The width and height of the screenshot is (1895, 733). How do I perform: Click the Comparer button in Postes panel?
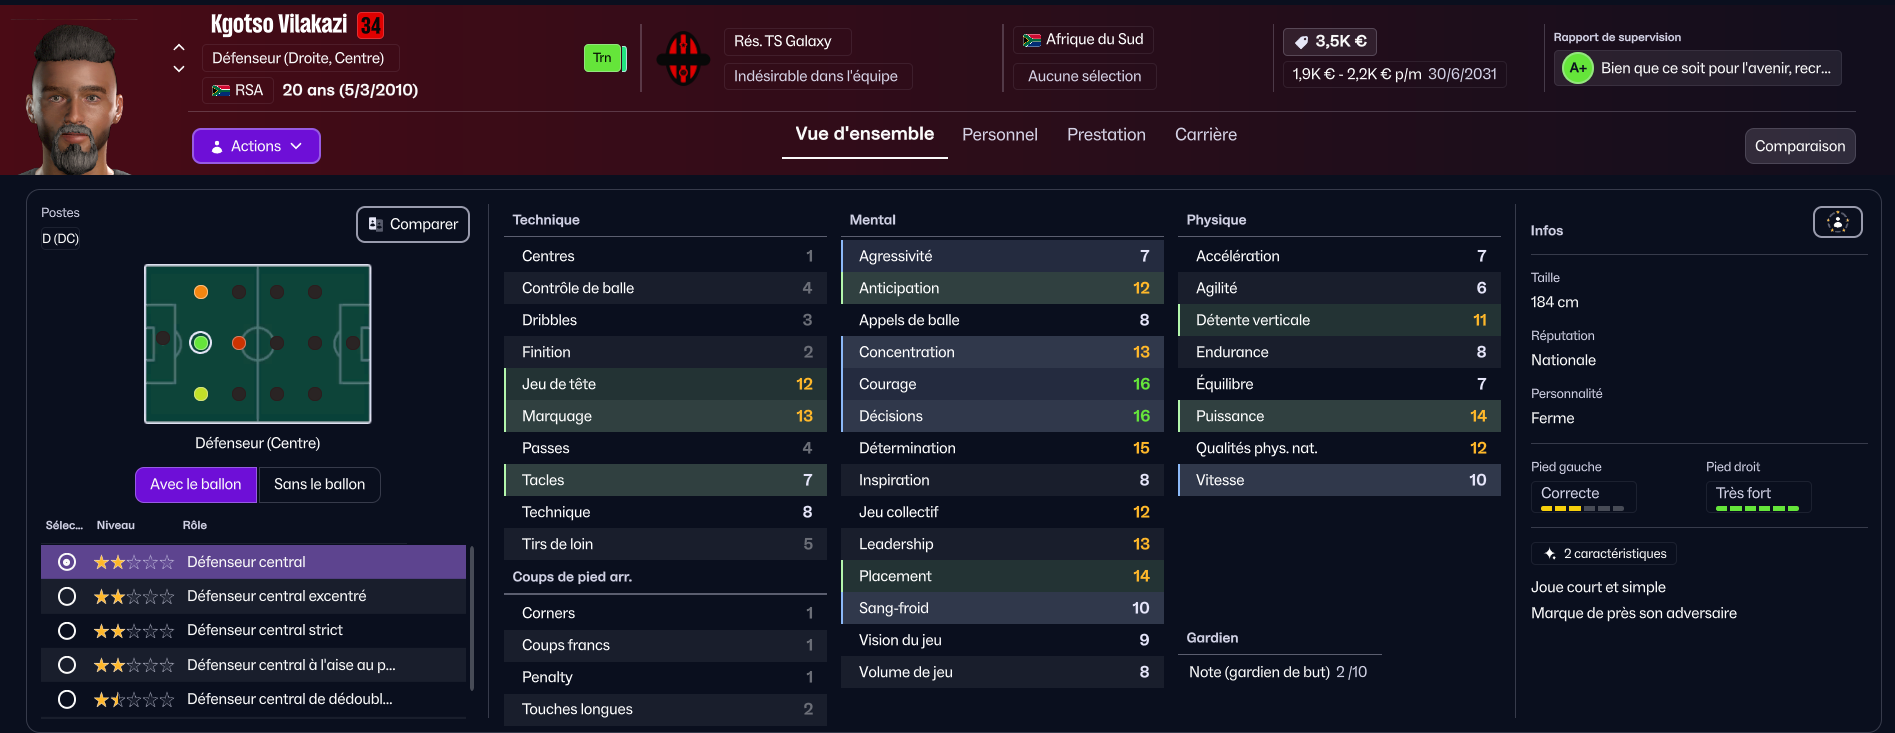[x=413, y=224]
